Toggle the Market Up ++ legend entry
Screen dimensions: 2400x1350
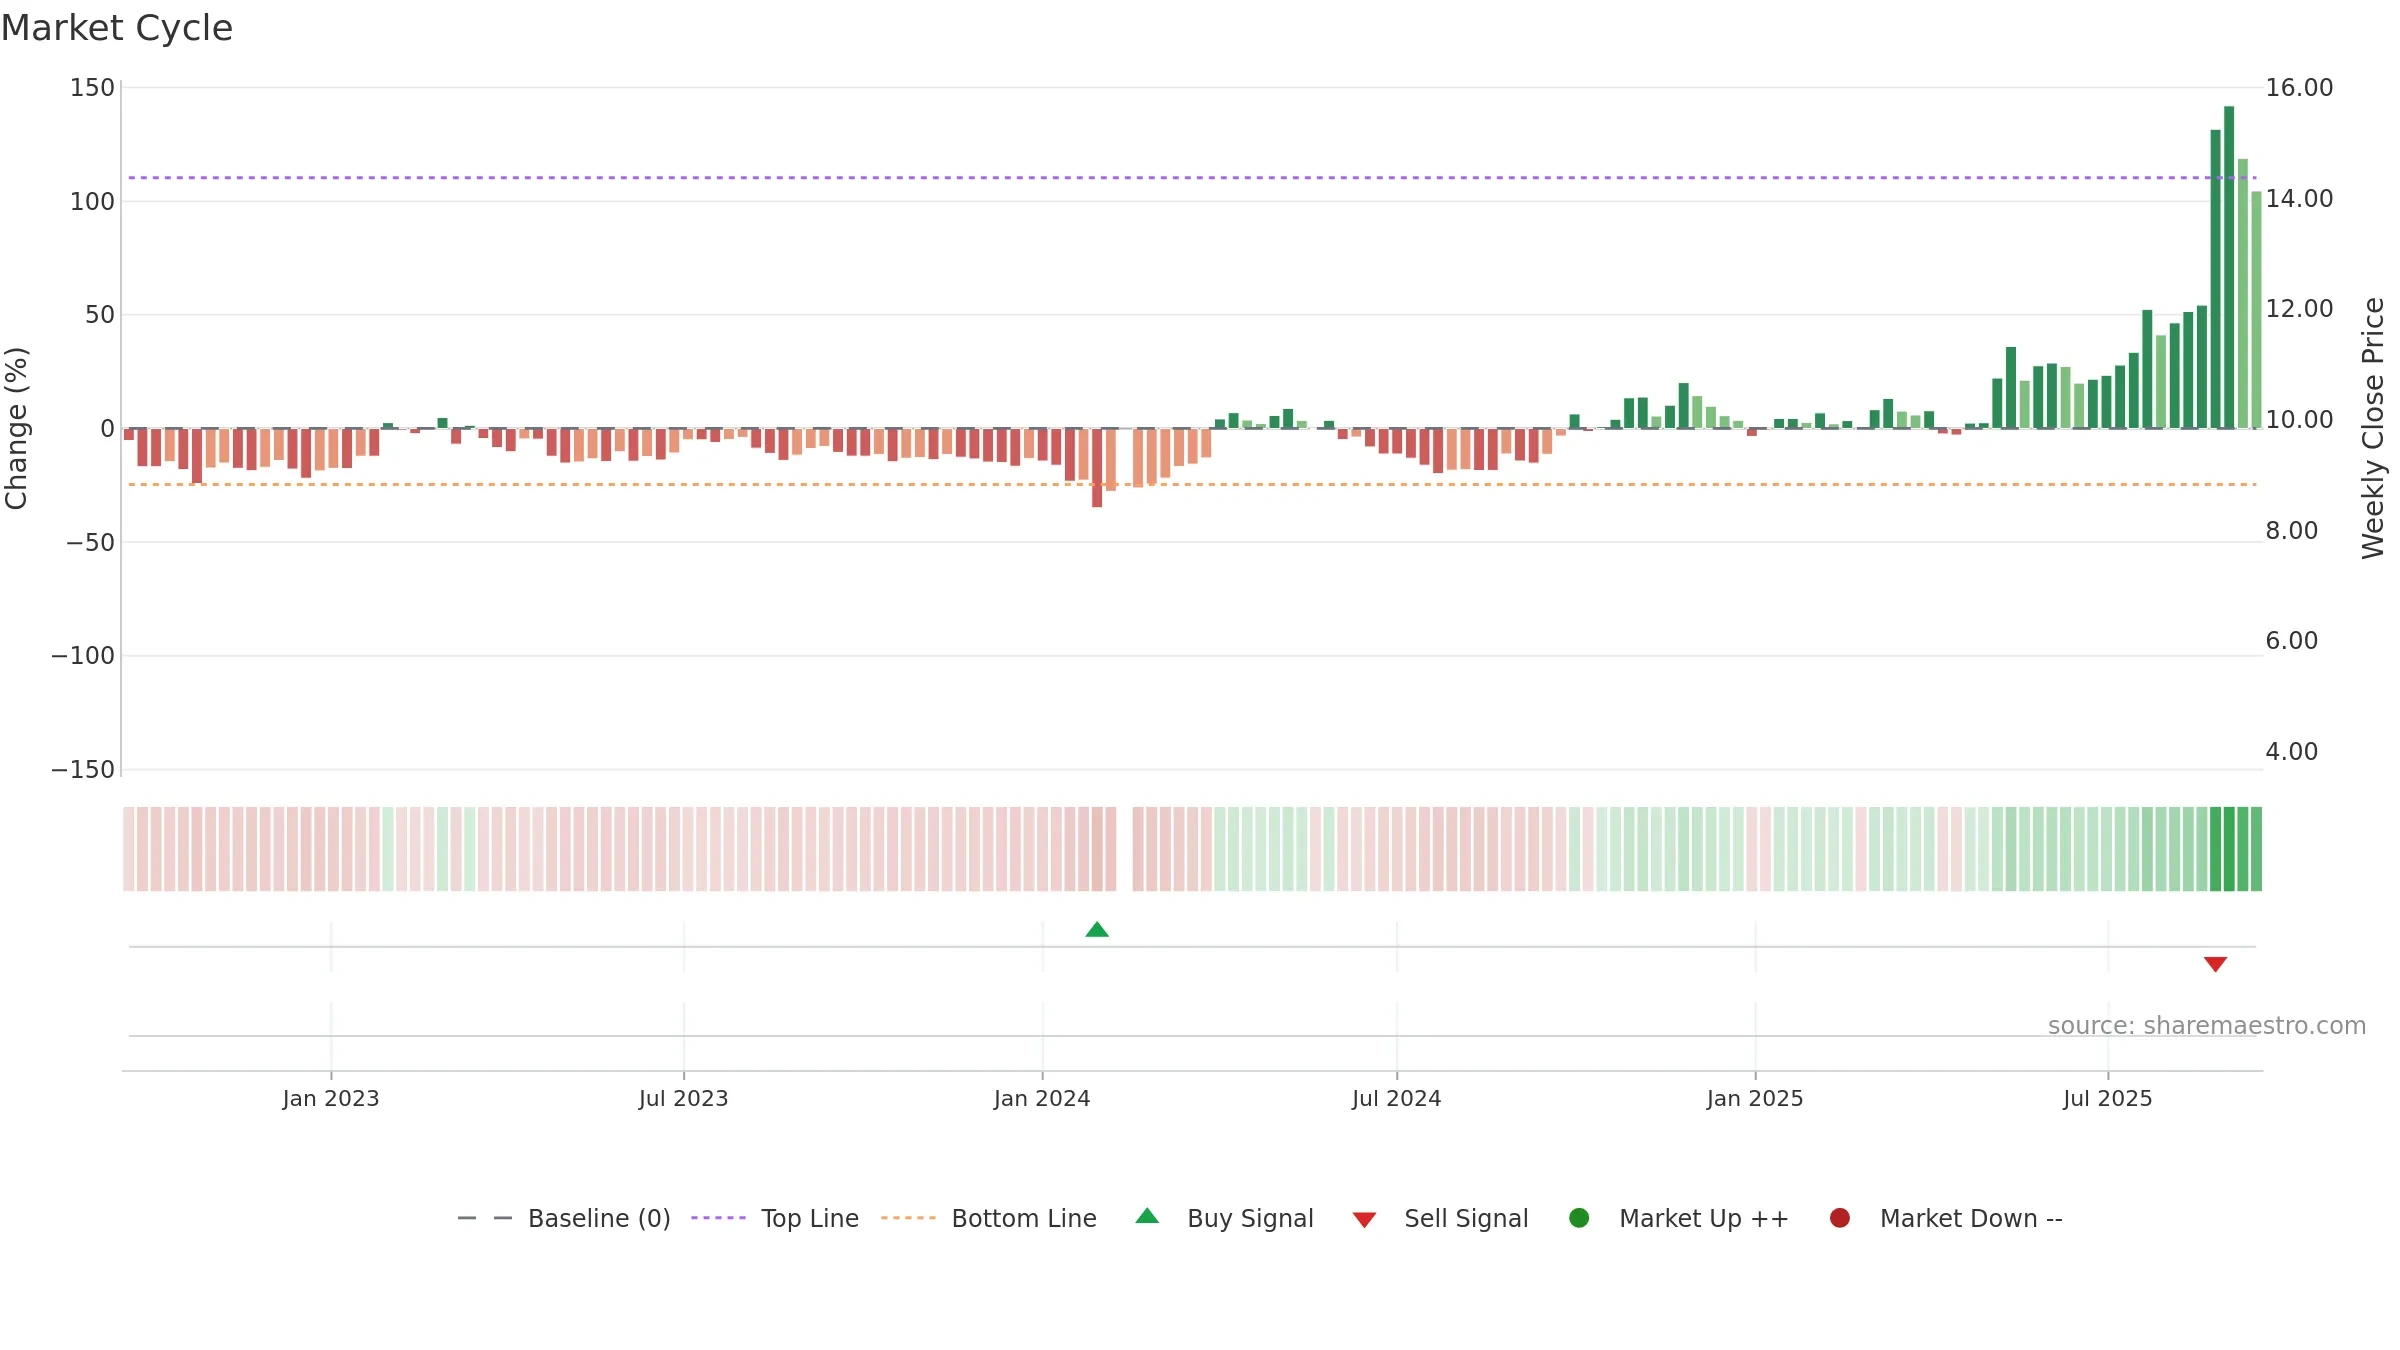pyautogui.click(x=1679, y=1218)
